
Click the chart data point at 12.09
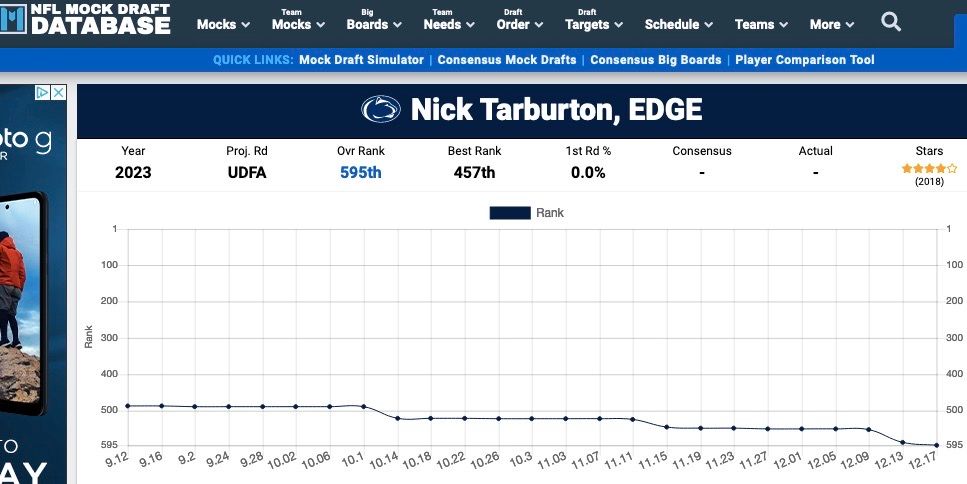pos(869,429)
